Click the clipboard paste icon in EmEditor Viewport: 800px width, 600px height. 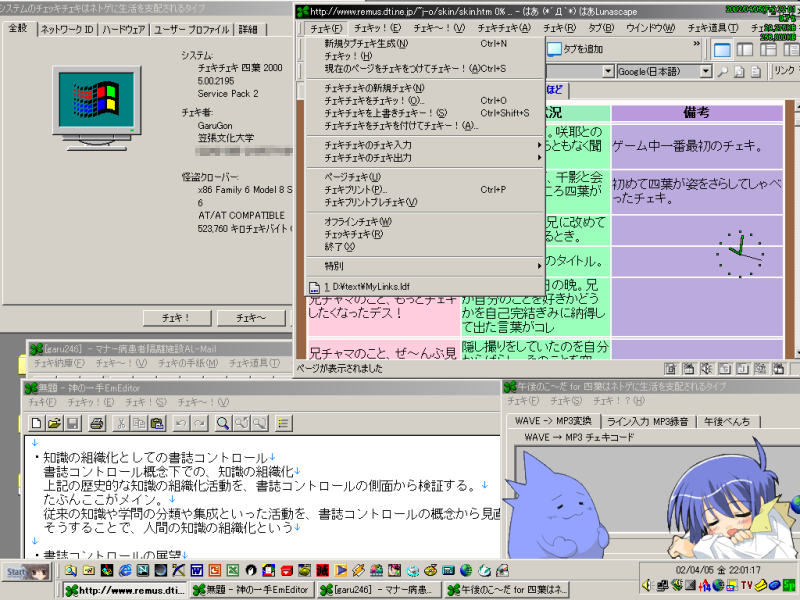[x=157, y=423]
